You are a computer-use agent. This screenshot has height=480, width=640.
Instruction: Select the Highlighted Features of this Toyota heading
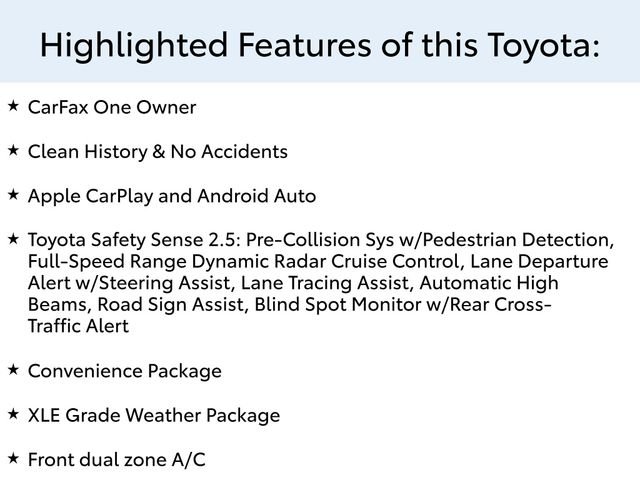(x=320, y=45)
